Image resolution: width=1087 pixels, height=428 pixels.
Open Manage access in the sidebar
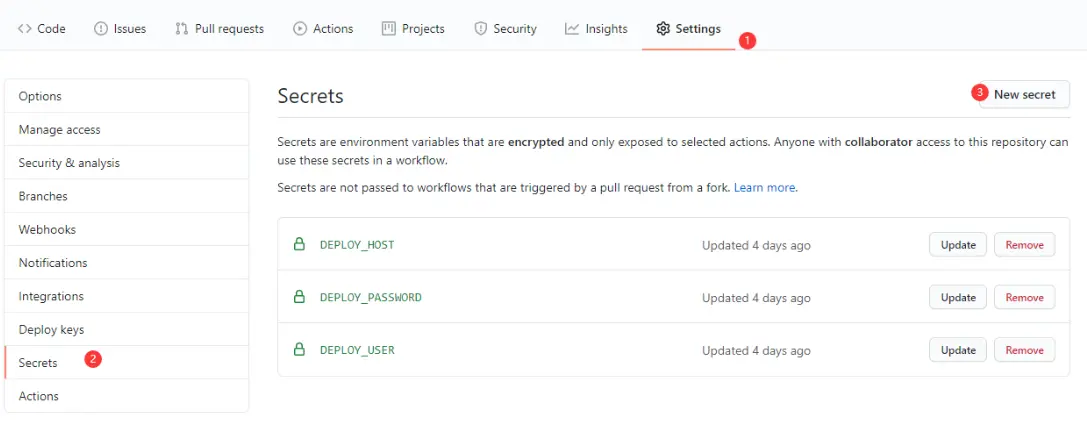[x=60, y=129]
